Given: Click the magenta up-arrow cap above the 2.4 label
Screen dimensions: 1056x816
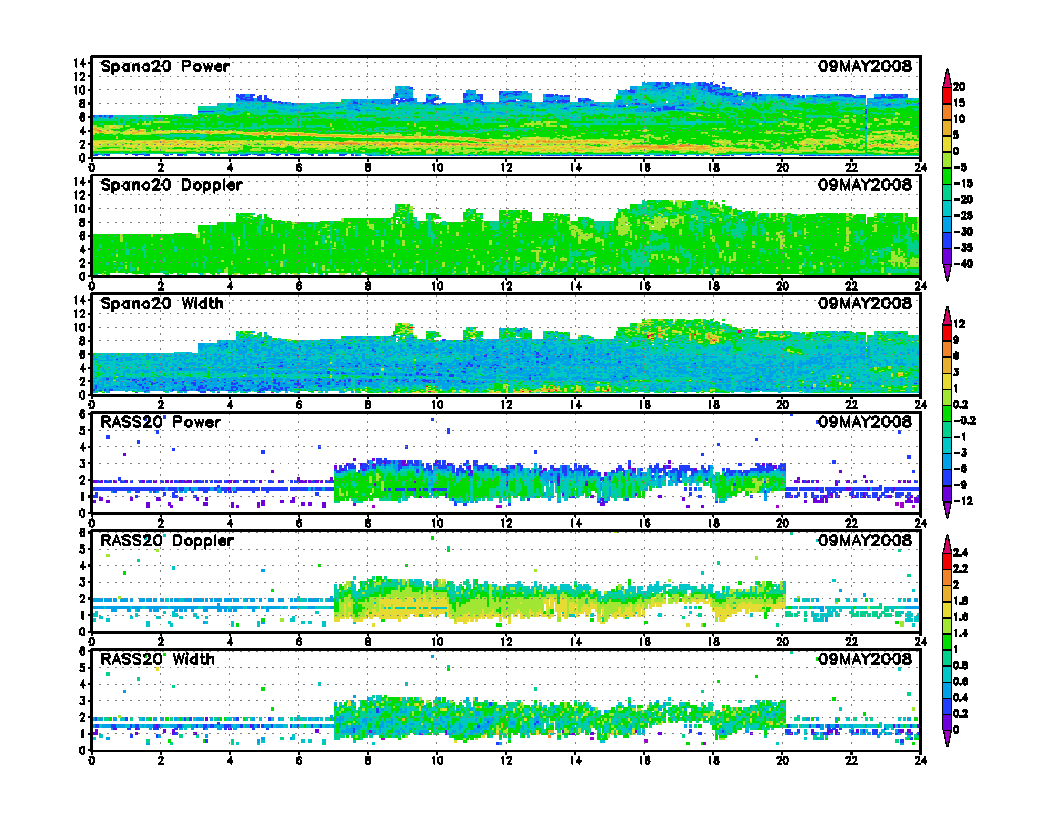Looking at the screenshot, I should [x=947, y=543].
